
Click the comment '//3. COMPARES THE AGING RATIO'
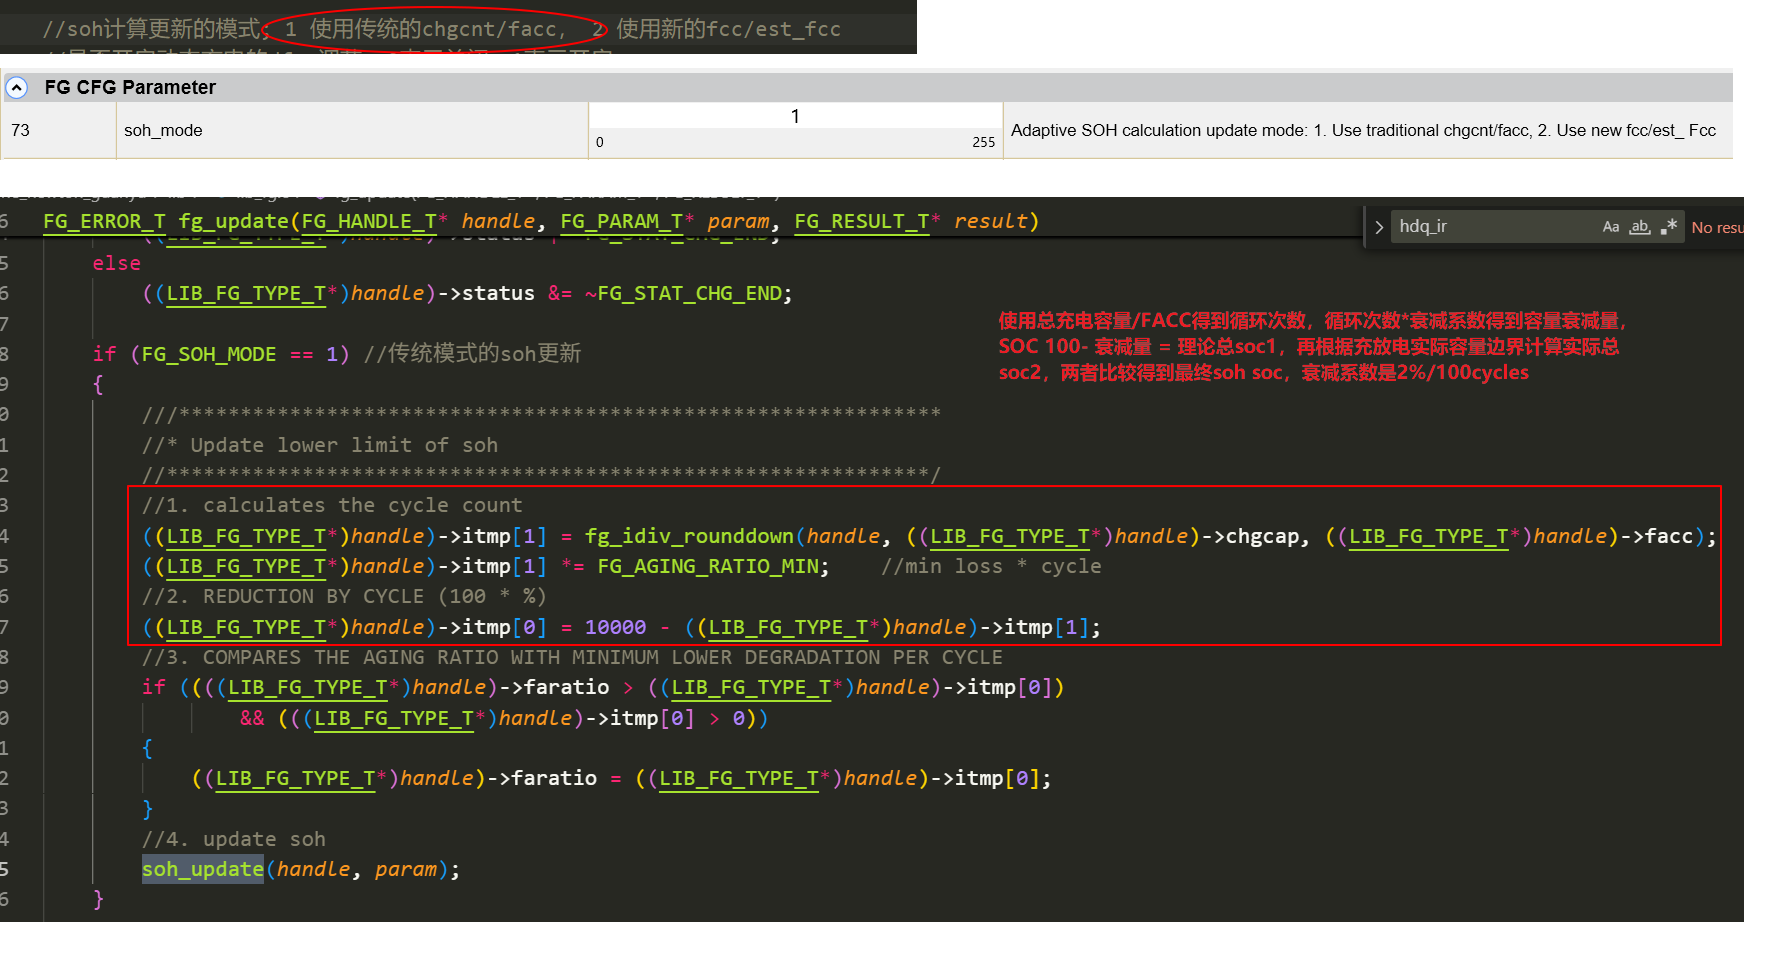pyautogui.click(x=572, y=657)
